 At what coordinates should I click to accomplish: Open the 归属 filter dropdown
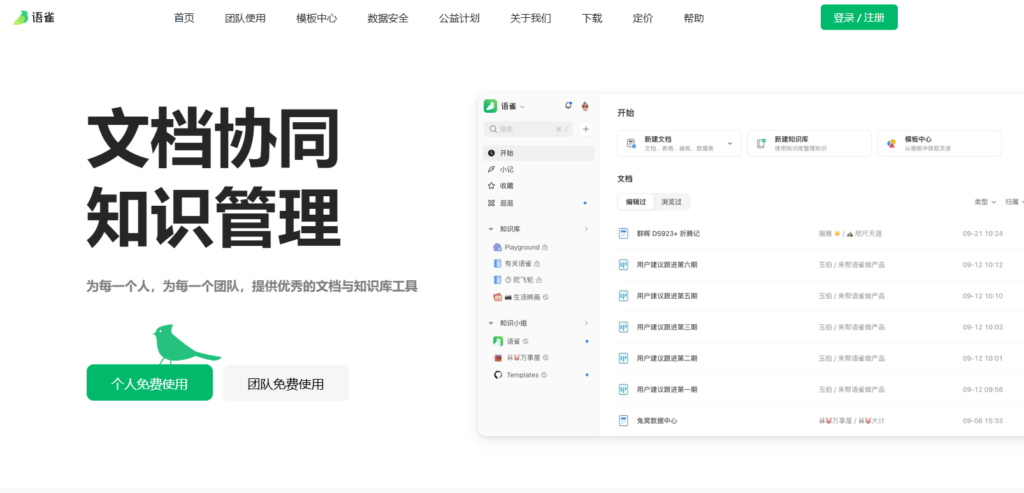pos(1014,202)
